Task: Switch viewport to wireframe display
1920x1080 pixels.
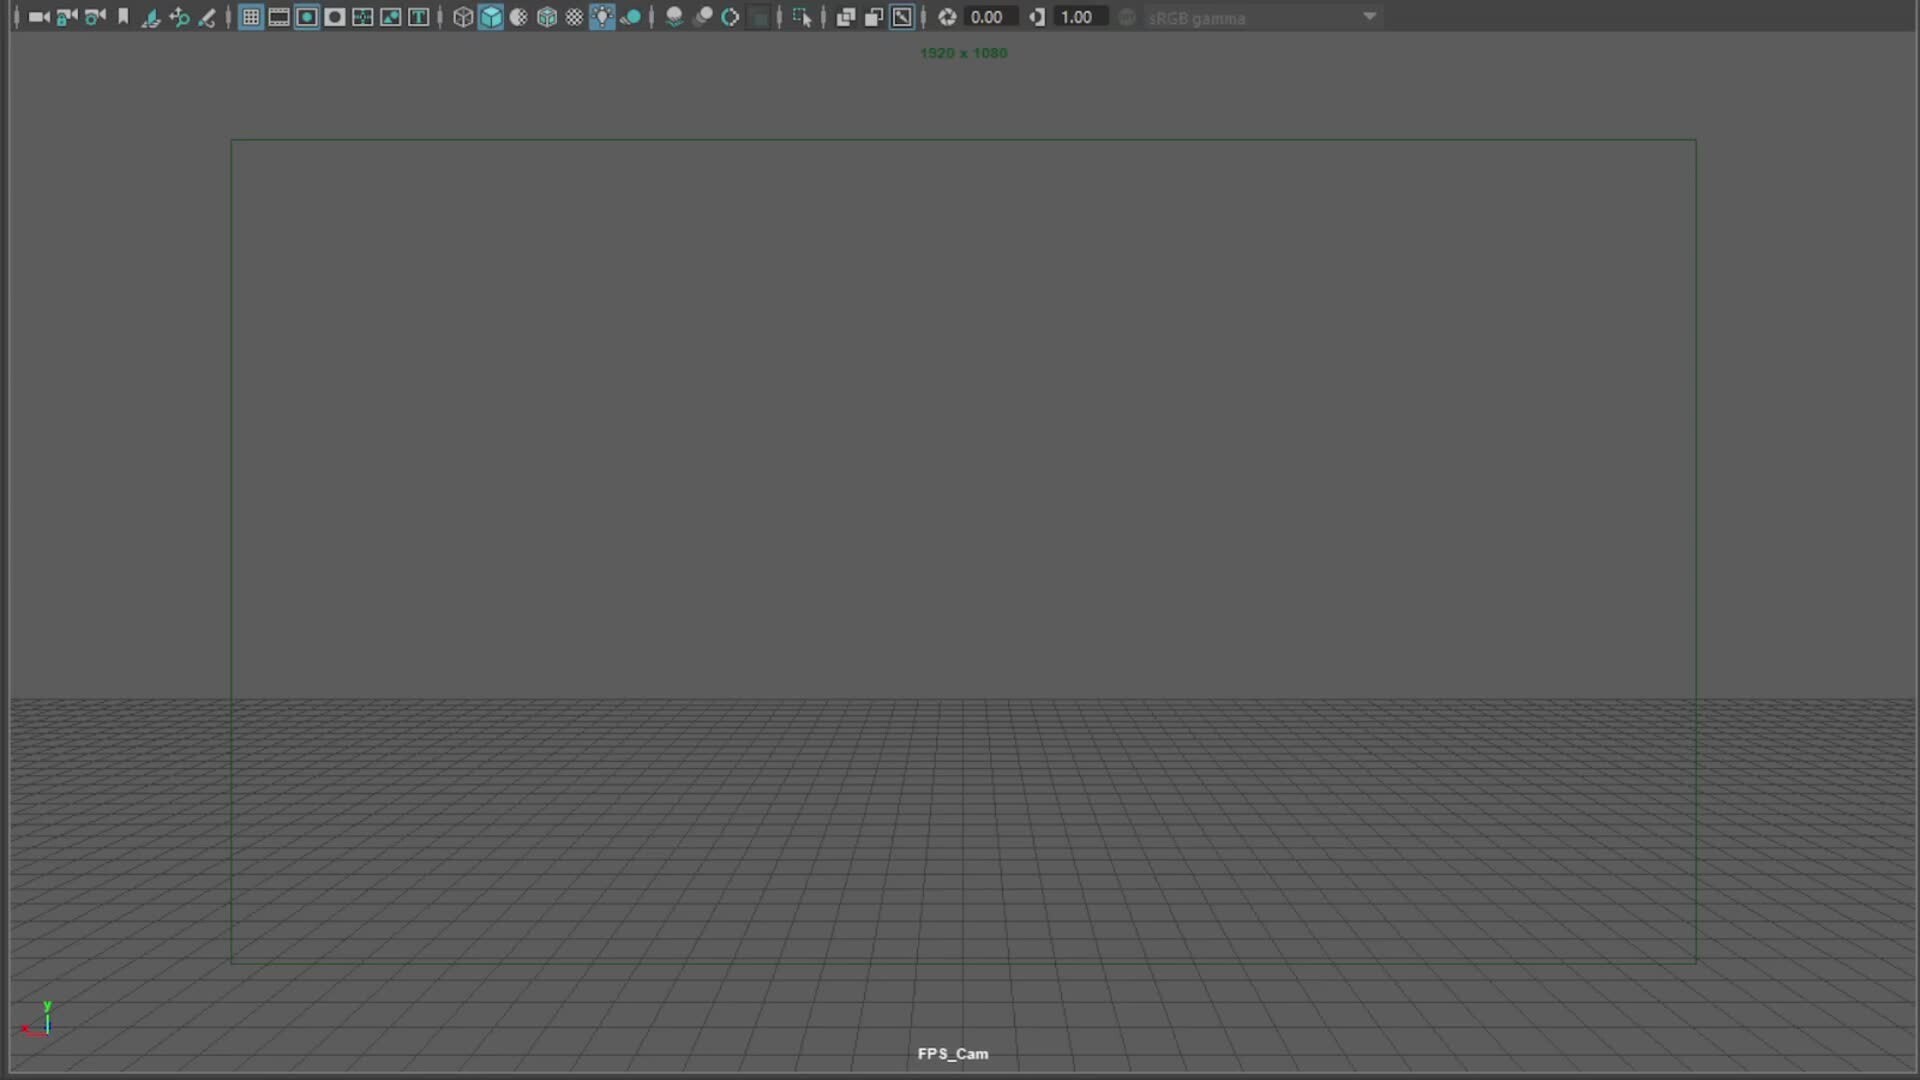Action: (463, 17)
